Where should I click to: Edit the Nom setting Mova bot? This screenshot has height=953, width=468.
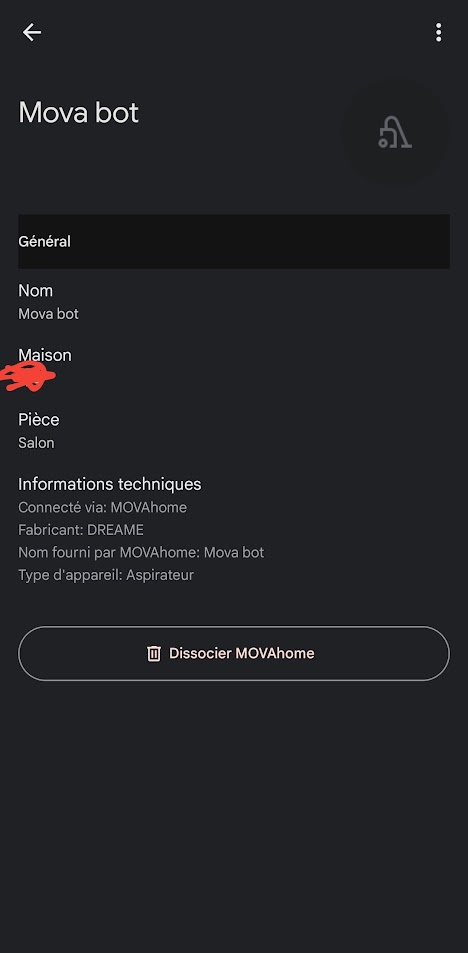coord(234,301)
